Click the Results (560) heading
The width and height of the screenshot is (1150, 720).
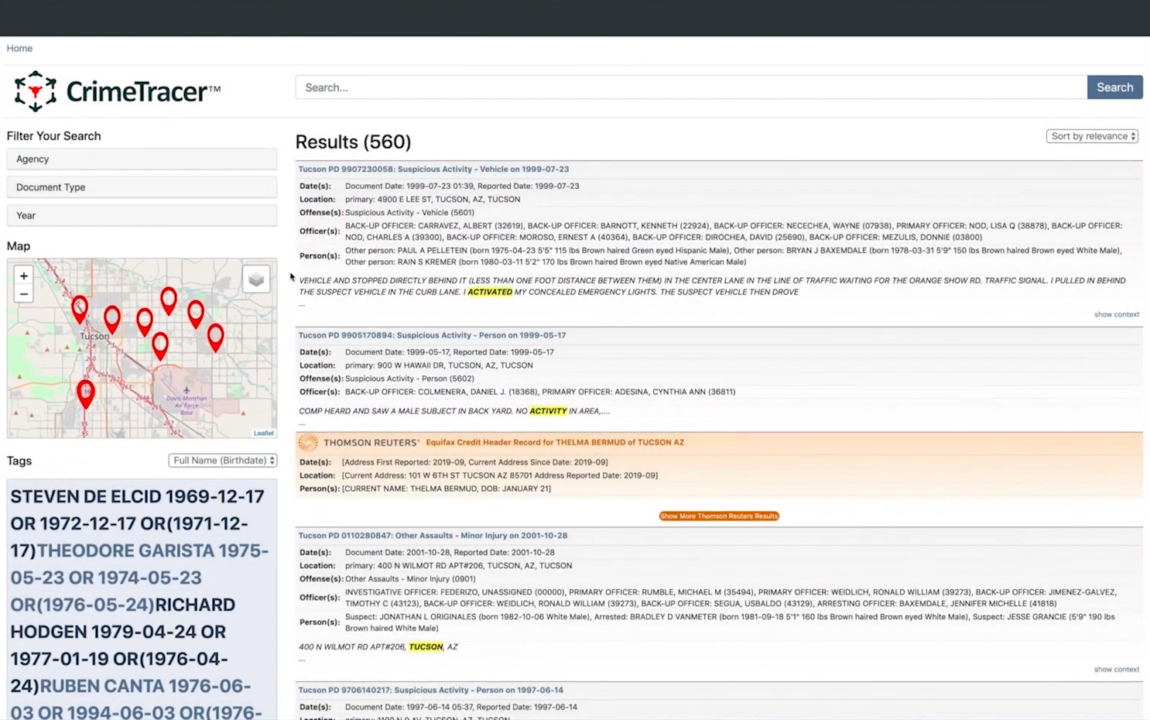pos(354,142)
